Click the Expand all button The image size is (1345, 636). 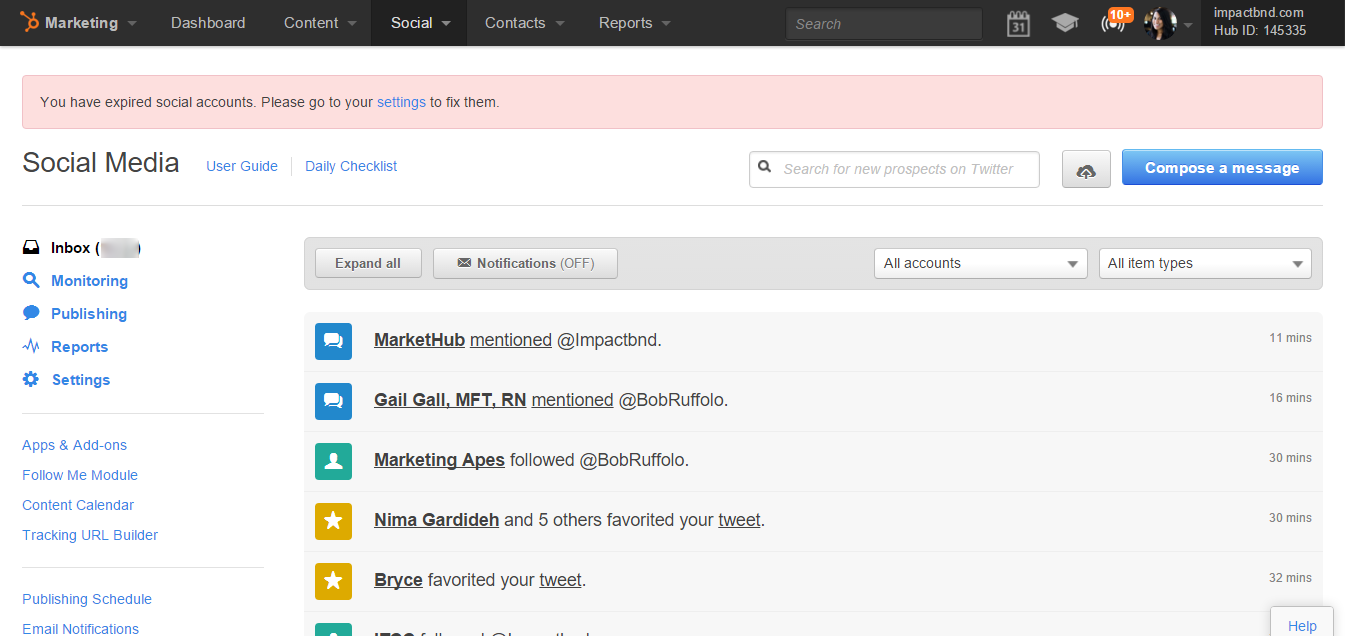(x=368, y=263)
